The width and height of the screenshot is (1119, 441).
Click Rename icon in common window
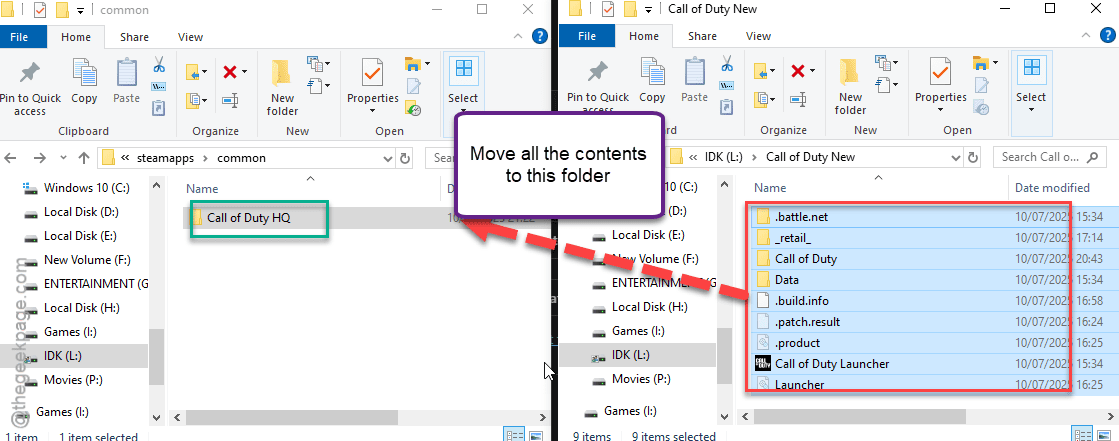[x=230, y=101]
